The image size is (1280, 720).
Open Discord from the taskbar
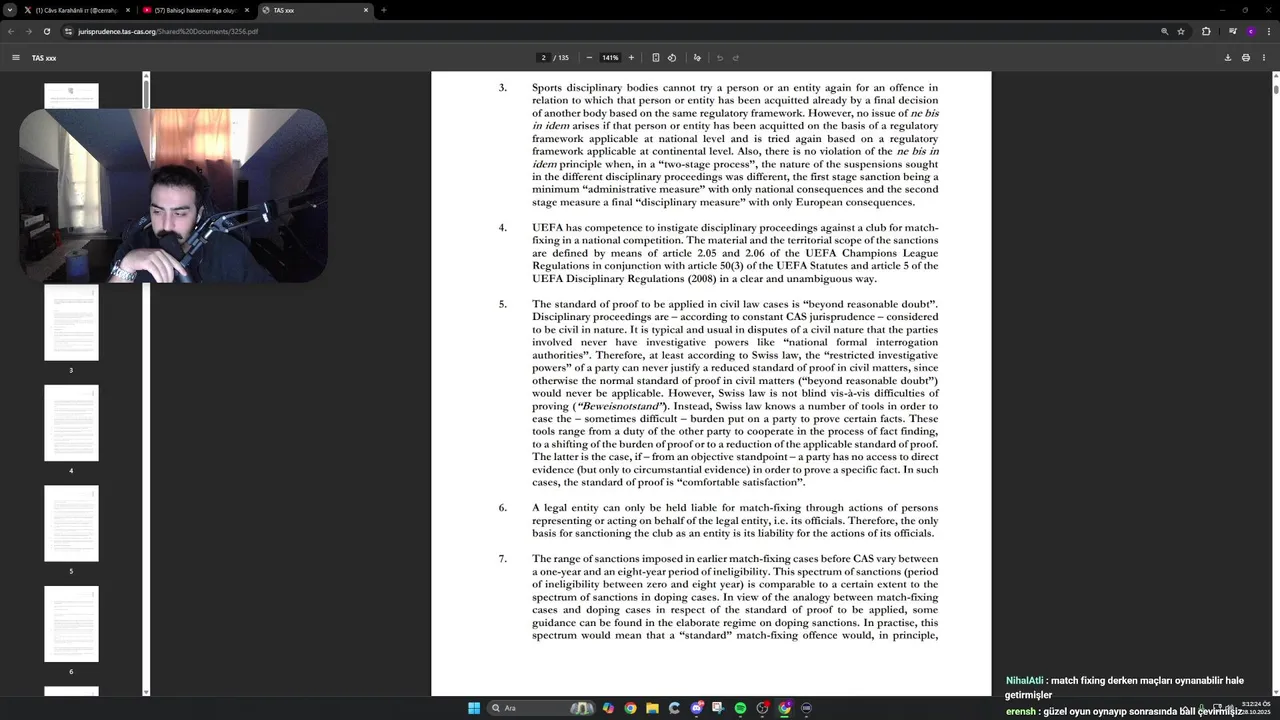(696, 708)
